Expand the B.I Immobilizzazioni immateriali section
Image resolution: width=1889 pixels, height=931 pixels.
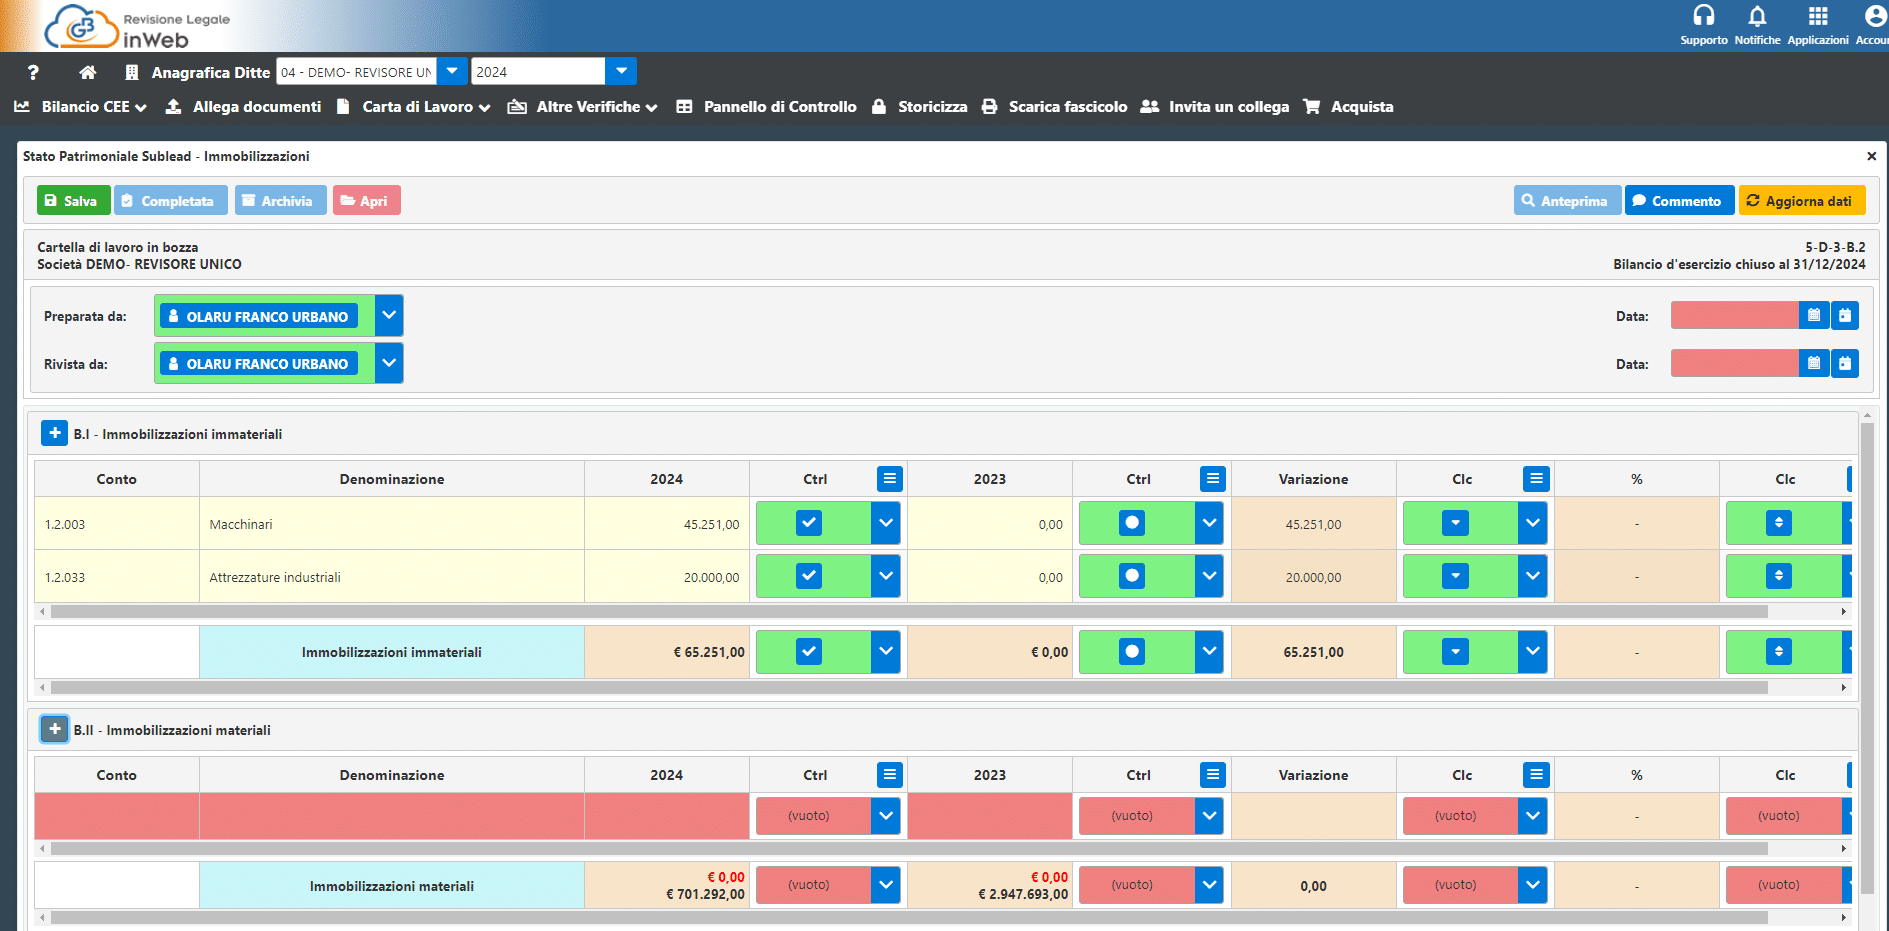point(55,433)
